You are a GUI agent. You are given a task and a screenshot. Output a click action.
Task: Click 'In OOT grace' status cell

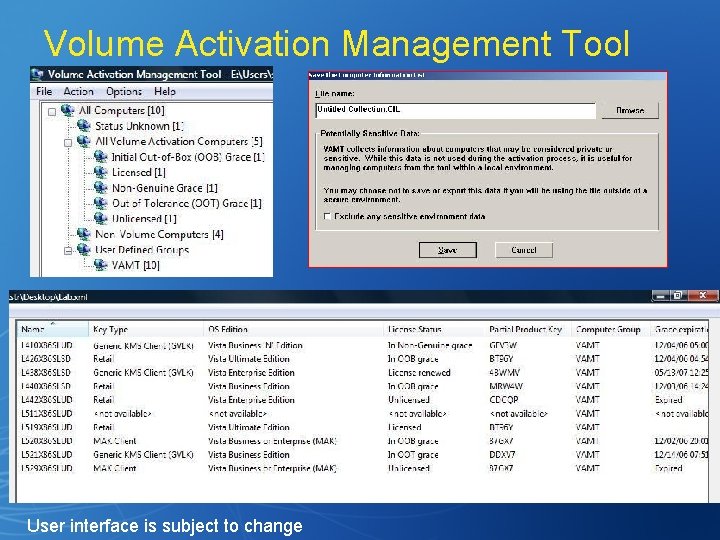coord(413,455)
